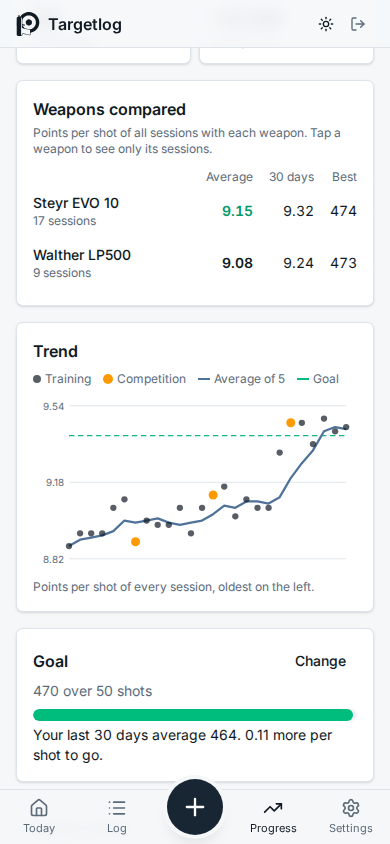Click the Targetlog logo icon
Viewport: 390px width, 844px height.
pos(28,24)
